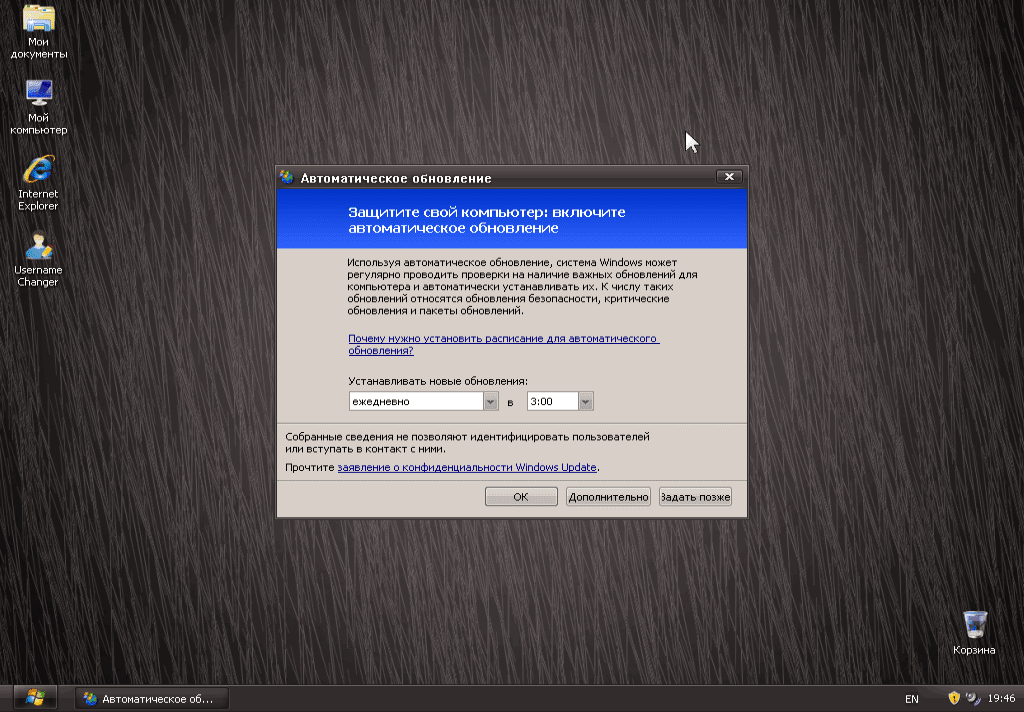Click the 19:46 taskbar clock

[1001, 698]
